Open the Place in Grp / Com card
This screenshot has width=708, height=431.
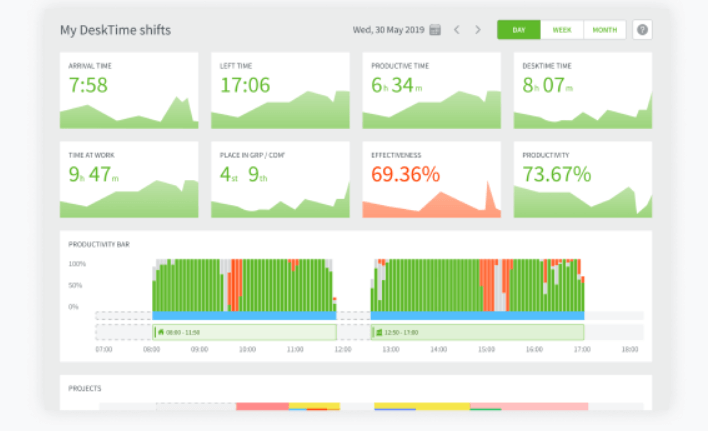pyautogui.click(x=280, y=180)
